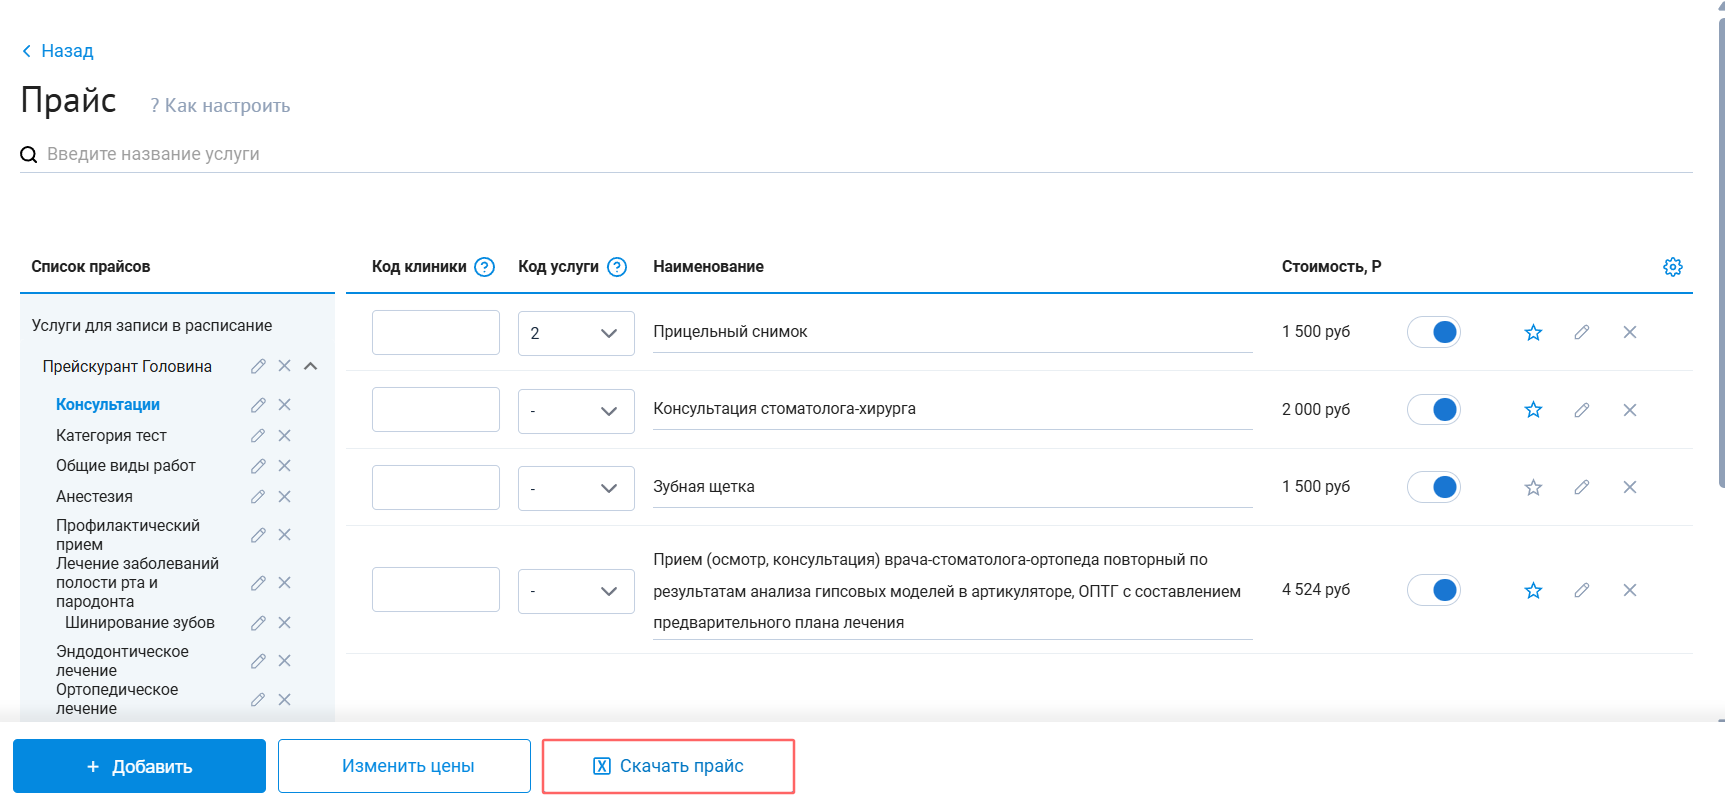Delete the Анестезия category
The image size is (1725, 801).
[x=284, y=497]
